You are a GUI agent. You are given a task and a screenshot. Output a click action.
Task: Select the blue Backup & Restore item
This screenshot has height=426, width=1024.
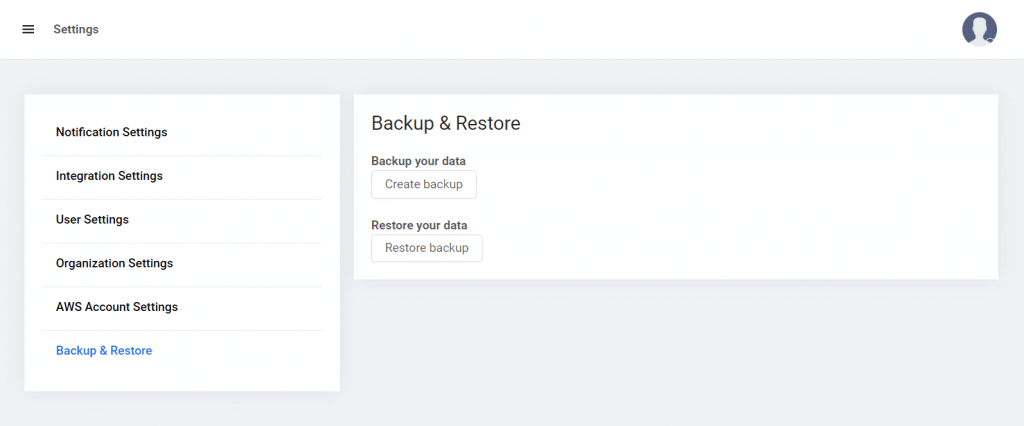tap(104, 351)
